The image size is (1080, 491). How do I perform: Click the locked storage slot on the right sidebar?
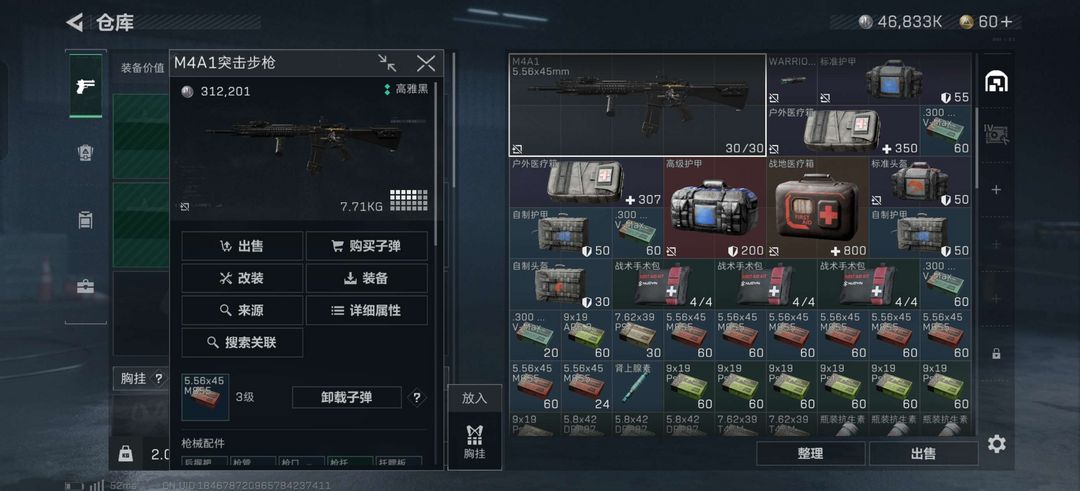996,353
